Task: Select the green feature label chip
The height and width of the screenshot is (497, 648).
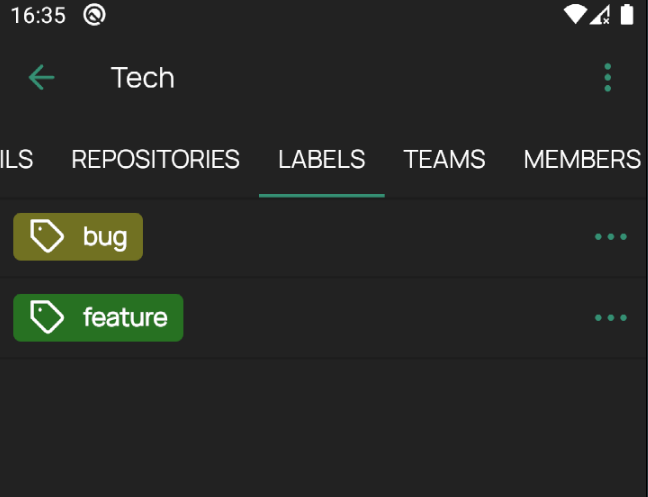Action: (98, 318)
